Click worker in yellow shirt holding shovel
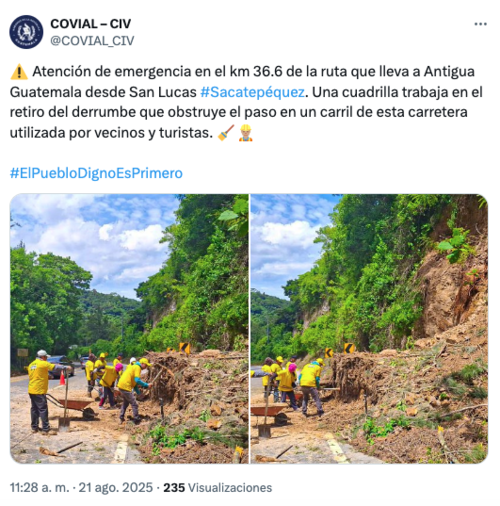 tap(40, 392)
